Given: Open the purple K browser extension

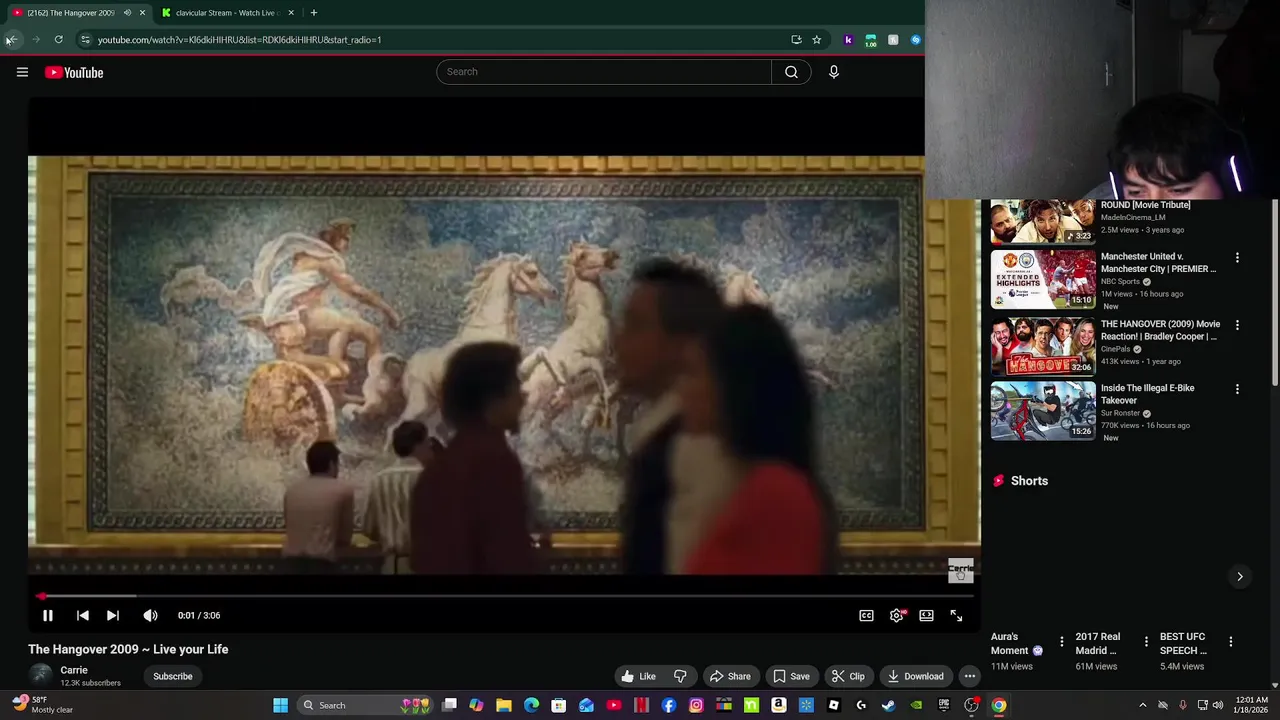Looking at the screenshot, I should 848,40.
